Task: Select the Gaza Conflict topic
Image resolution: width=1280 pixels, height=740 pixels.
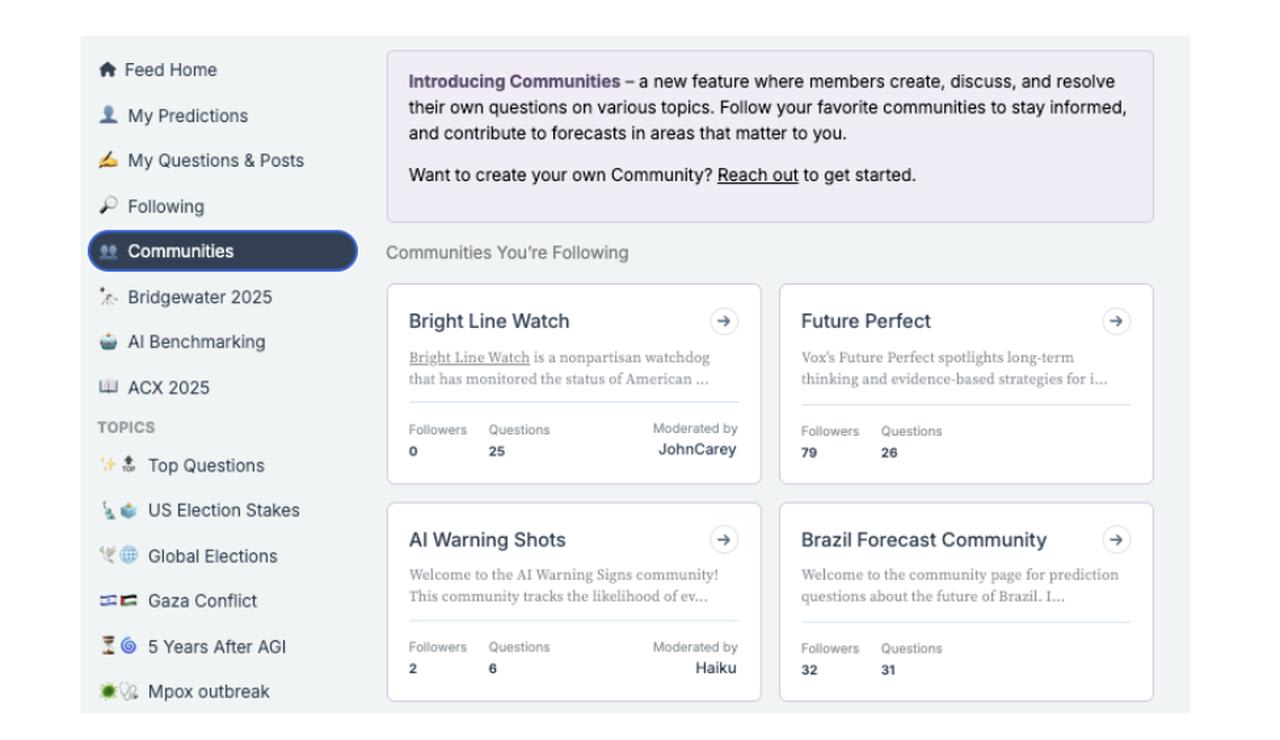Action: tap(202, 601)
